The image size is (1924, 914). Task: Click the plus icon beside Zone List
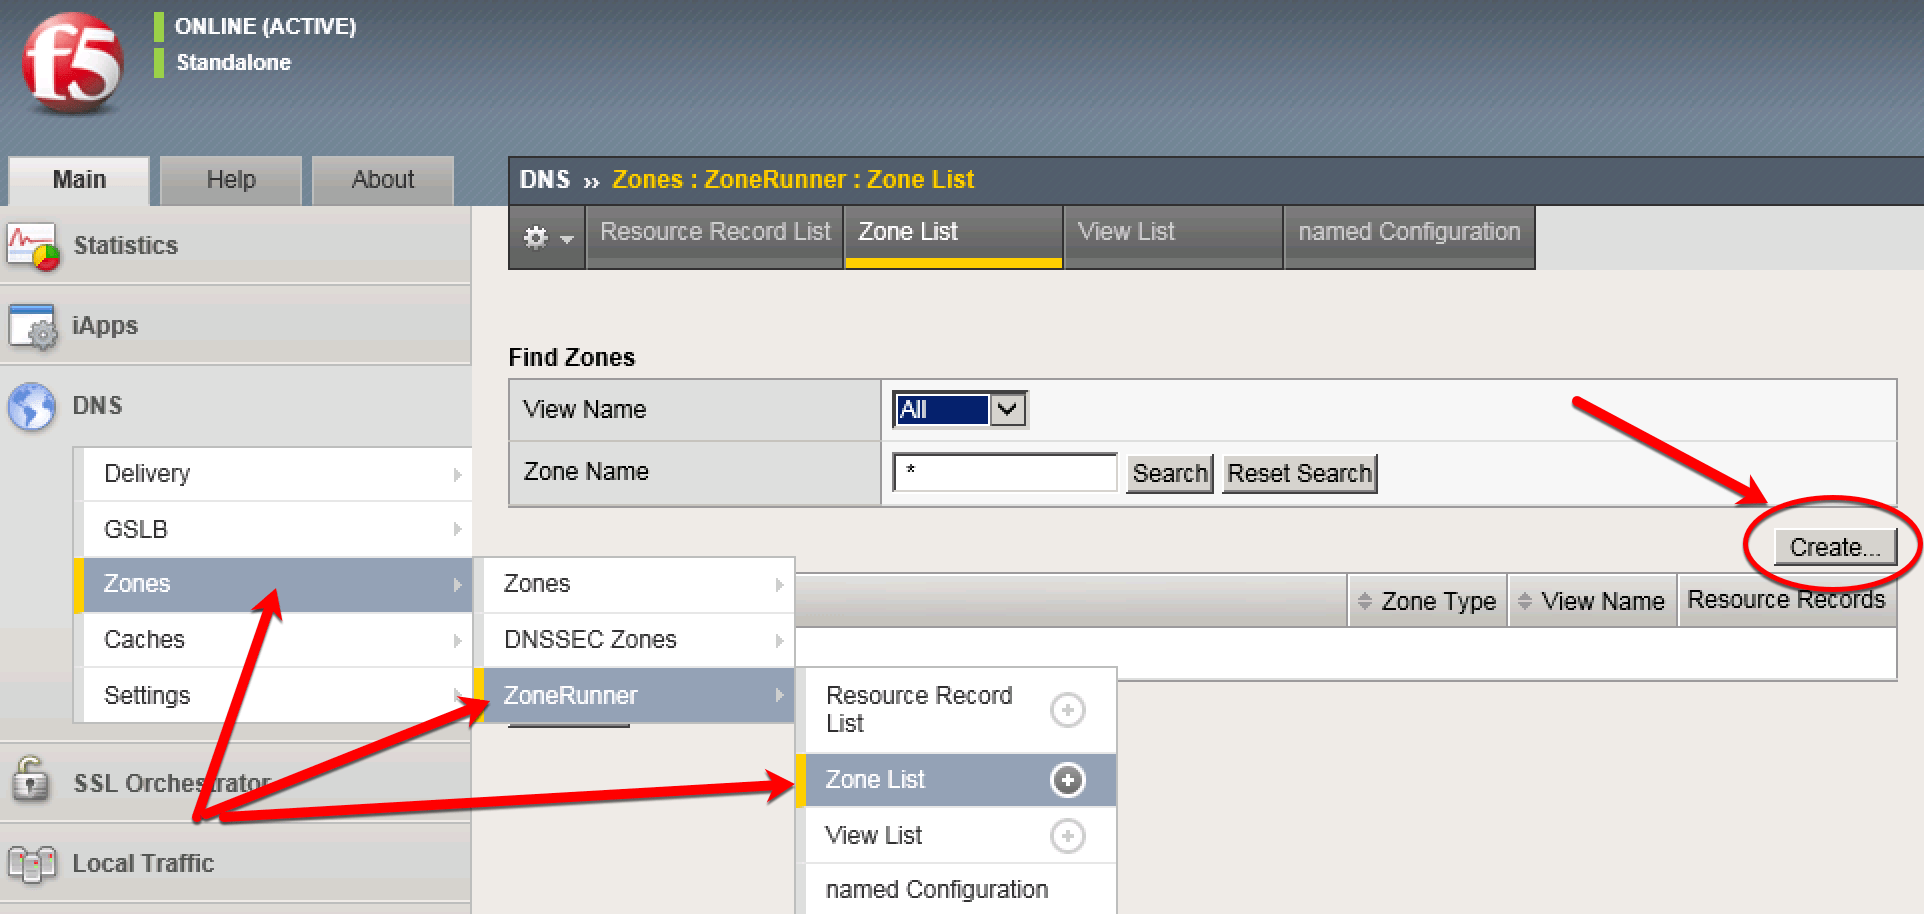tap(1068, 779)
